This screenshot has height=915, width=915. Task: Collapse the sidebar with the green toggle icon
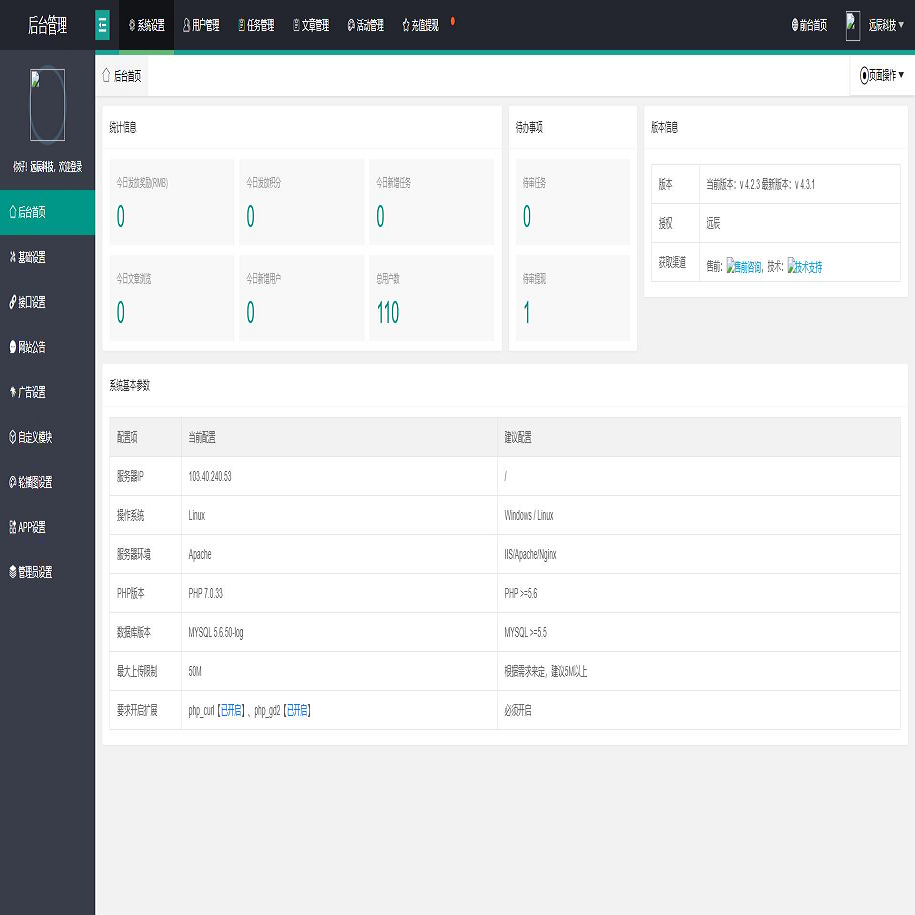(x=102, y=26)
